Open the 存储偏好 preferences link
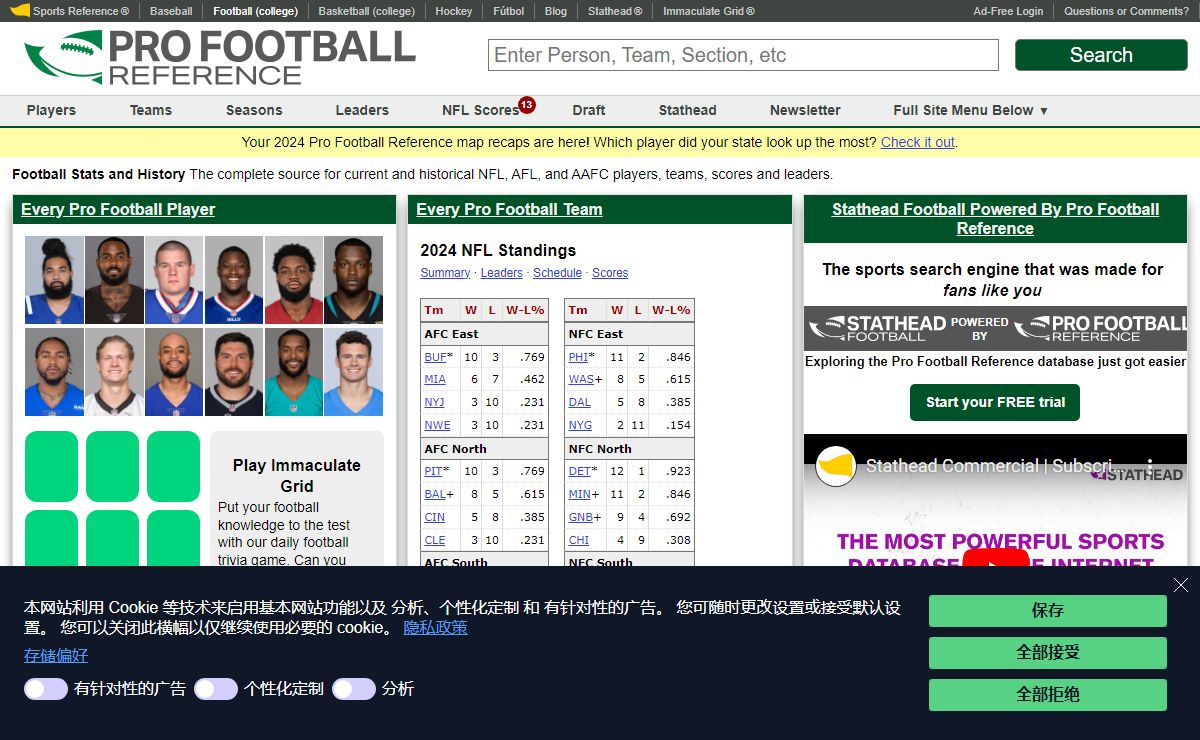The width and height of the screenshot is (1200, 740). click(x=56, y=655)
